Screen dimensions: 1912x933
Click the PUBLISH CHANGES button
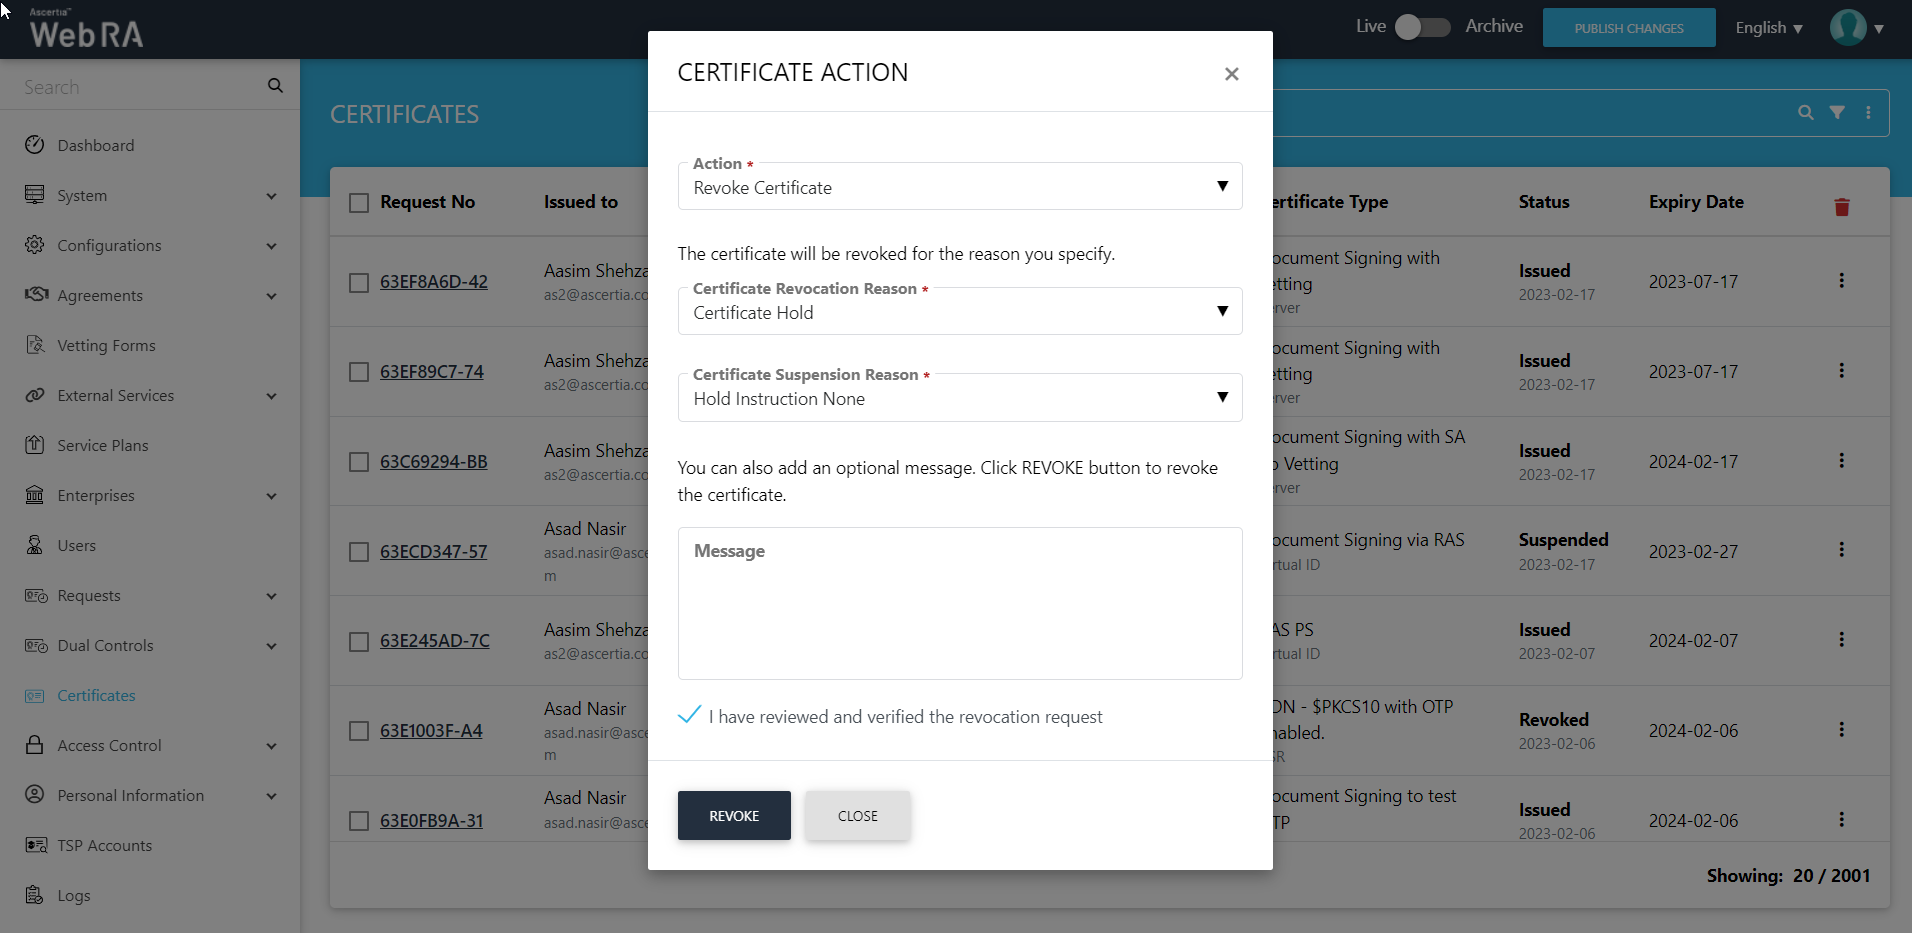point(1628,28)
